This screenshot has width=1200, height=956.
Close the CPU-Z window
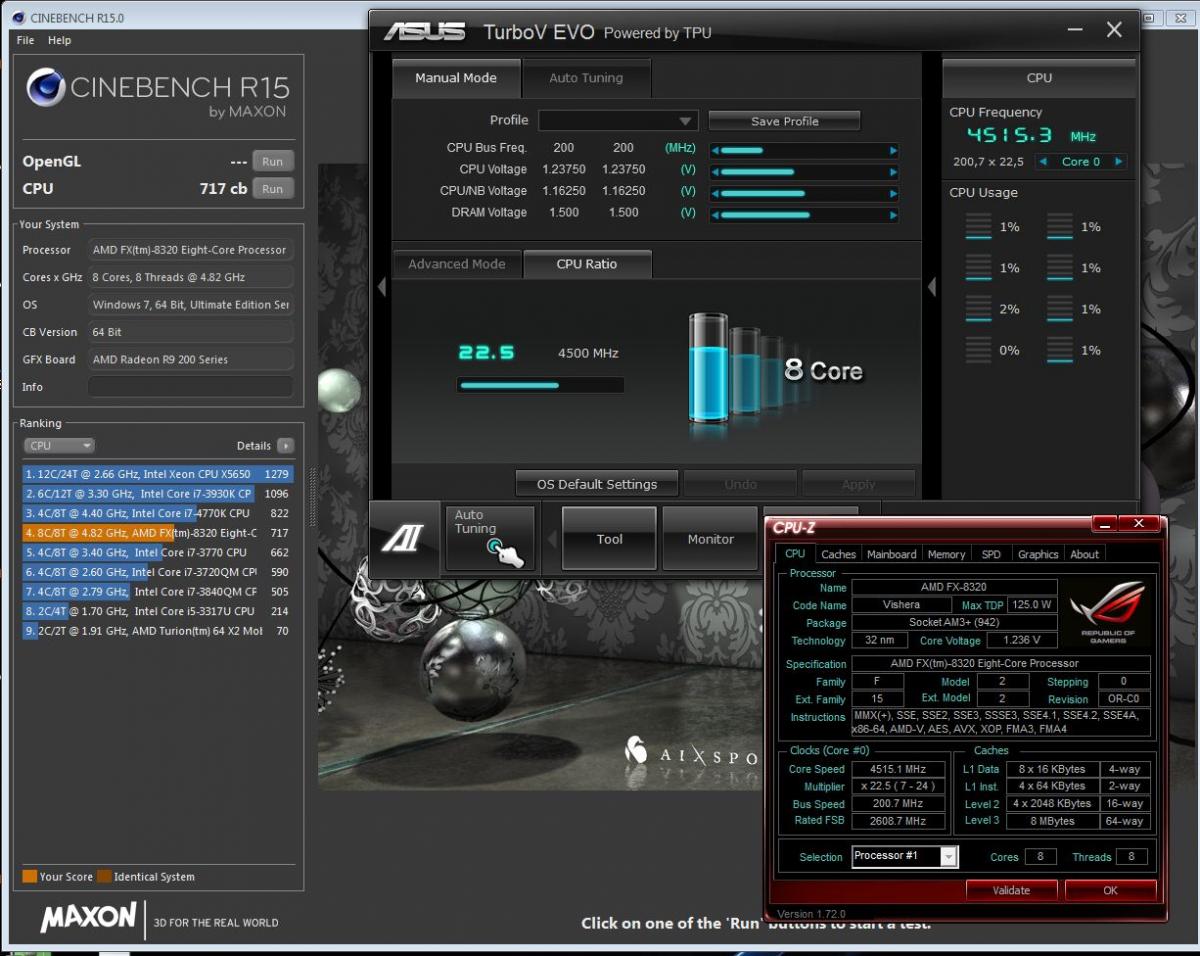(1139, 523)
